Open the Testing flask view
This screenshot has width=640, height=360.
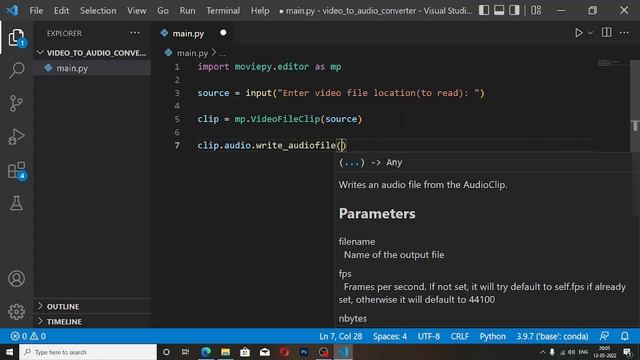pyautogui.click(x=16, y=203)
